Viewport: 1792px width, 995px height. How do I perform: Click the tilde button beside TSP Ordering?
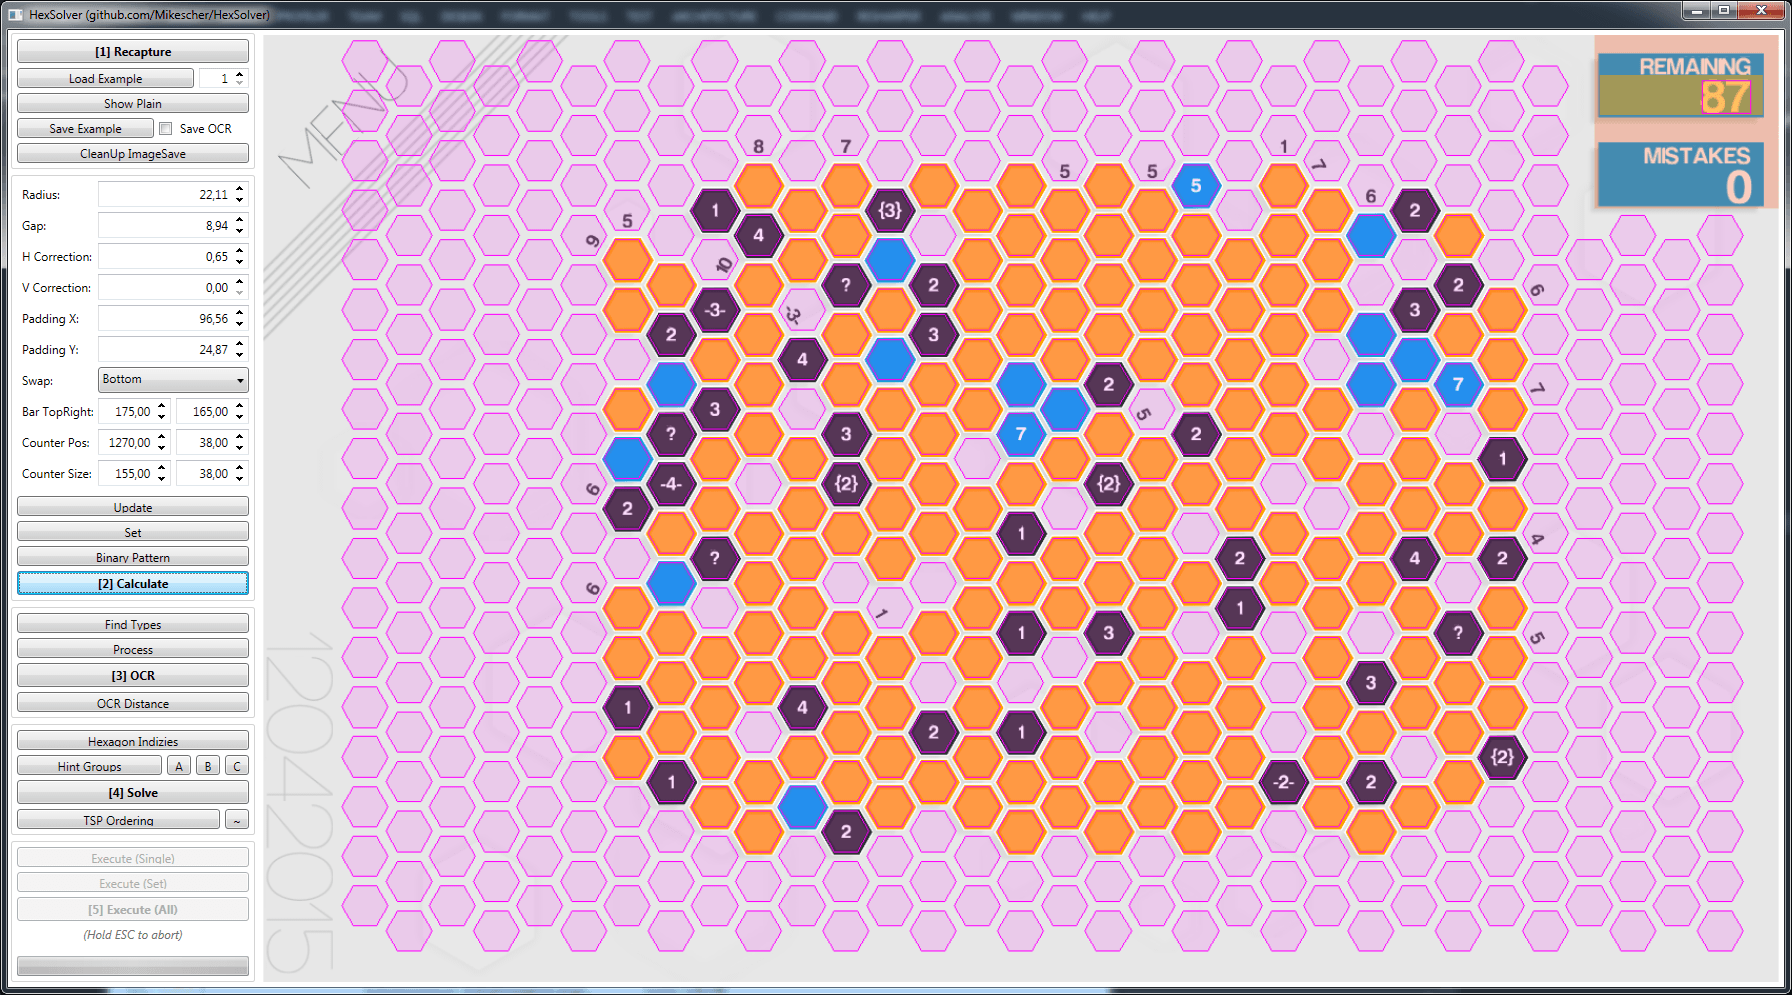236,820
